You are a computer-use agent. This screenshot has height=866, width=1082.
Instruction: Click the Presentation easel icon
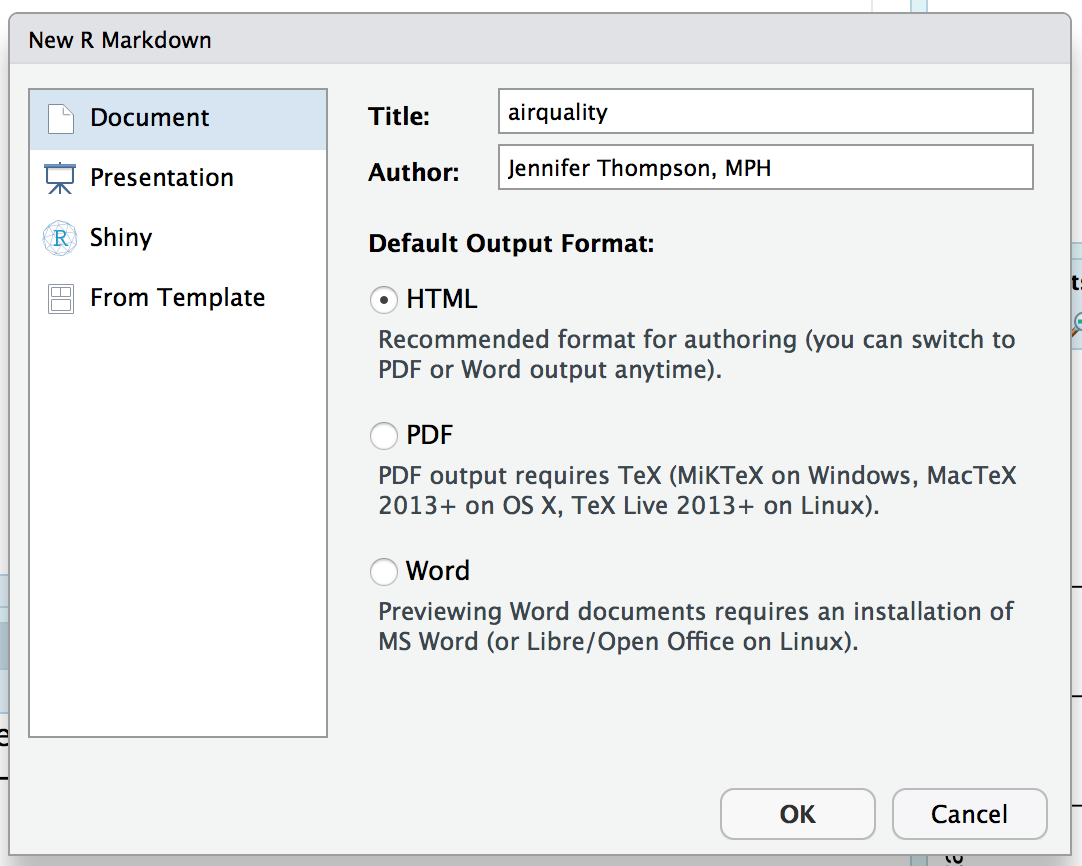pyautogui.click(x=60, y=178)
